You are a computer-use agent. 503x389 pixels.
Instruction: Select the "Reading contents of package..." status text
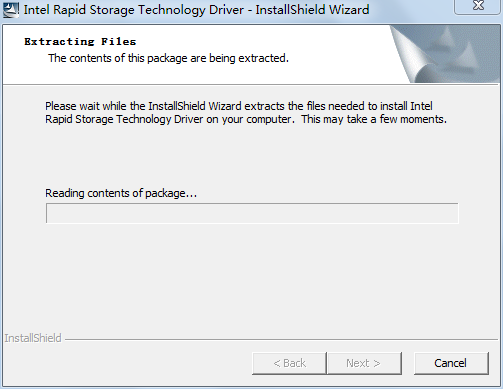121,193
